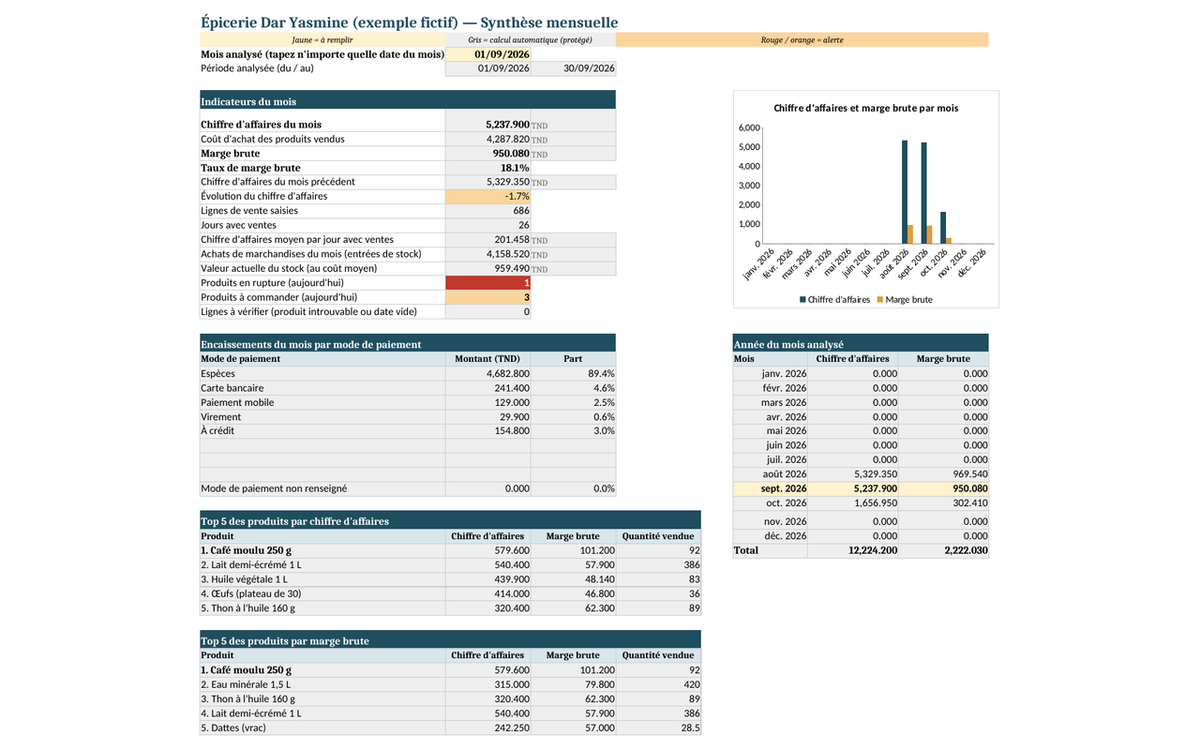
Task: Select the Œufs revenue value 414.000
Action: [x=488, y=593]
